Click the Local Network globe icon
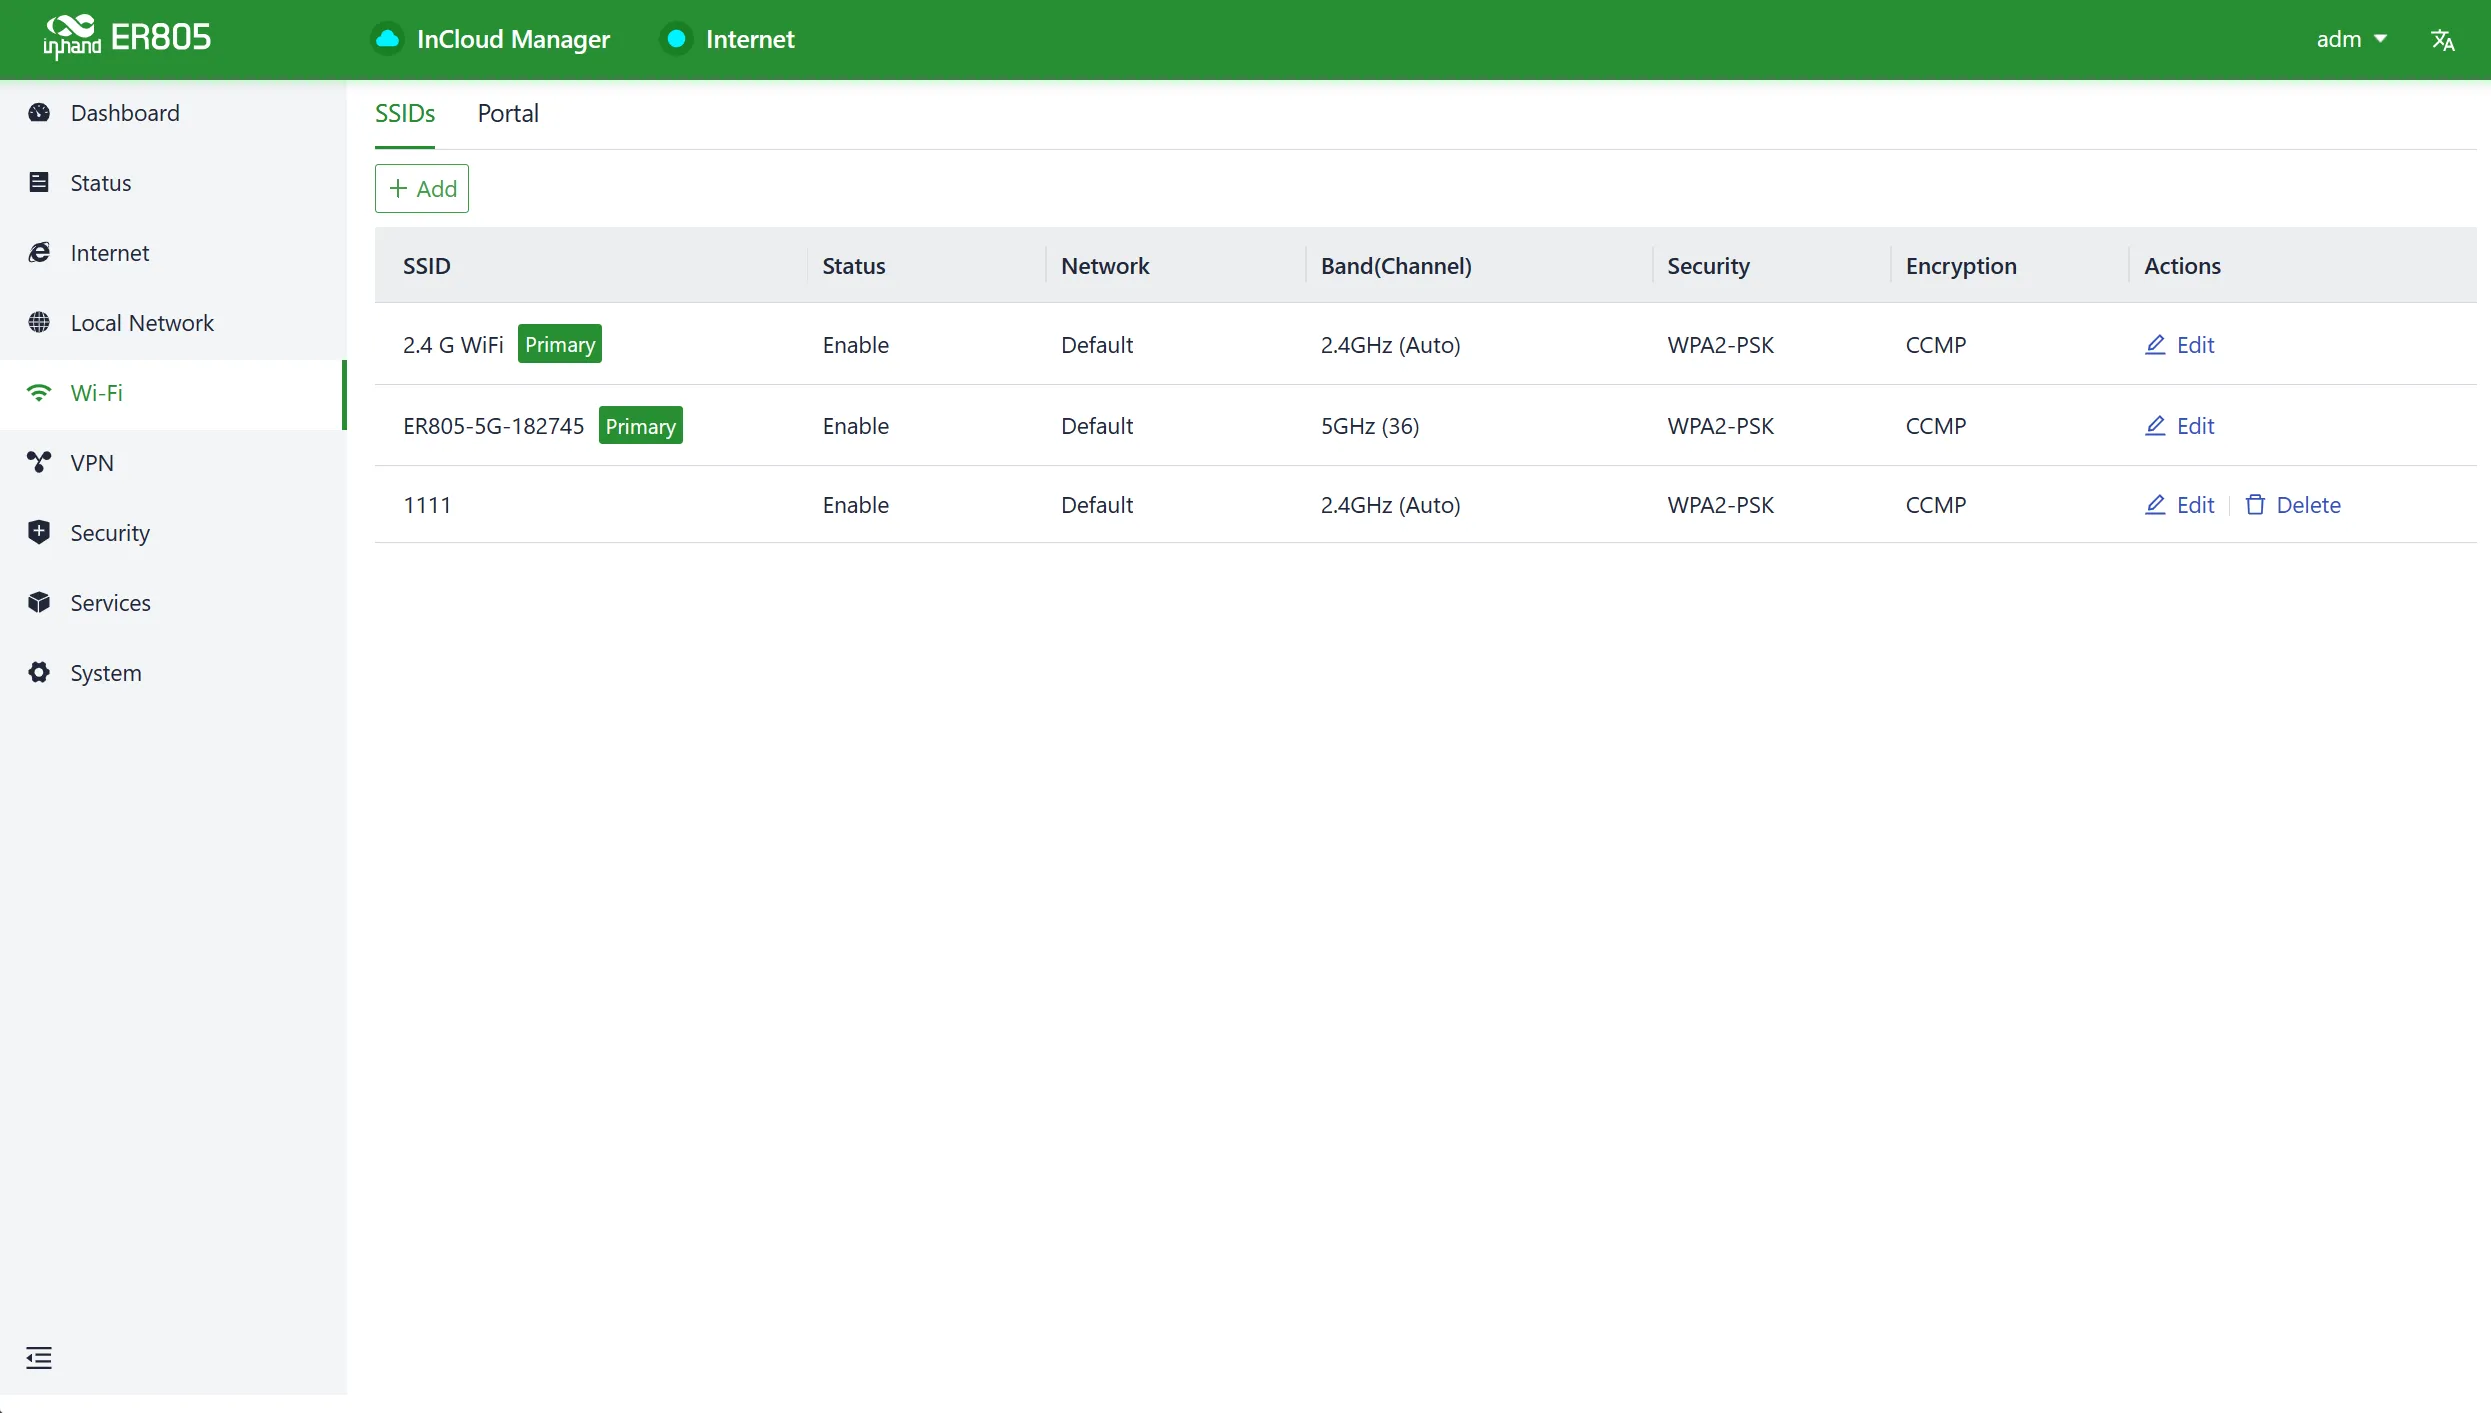 coord(39,322)
